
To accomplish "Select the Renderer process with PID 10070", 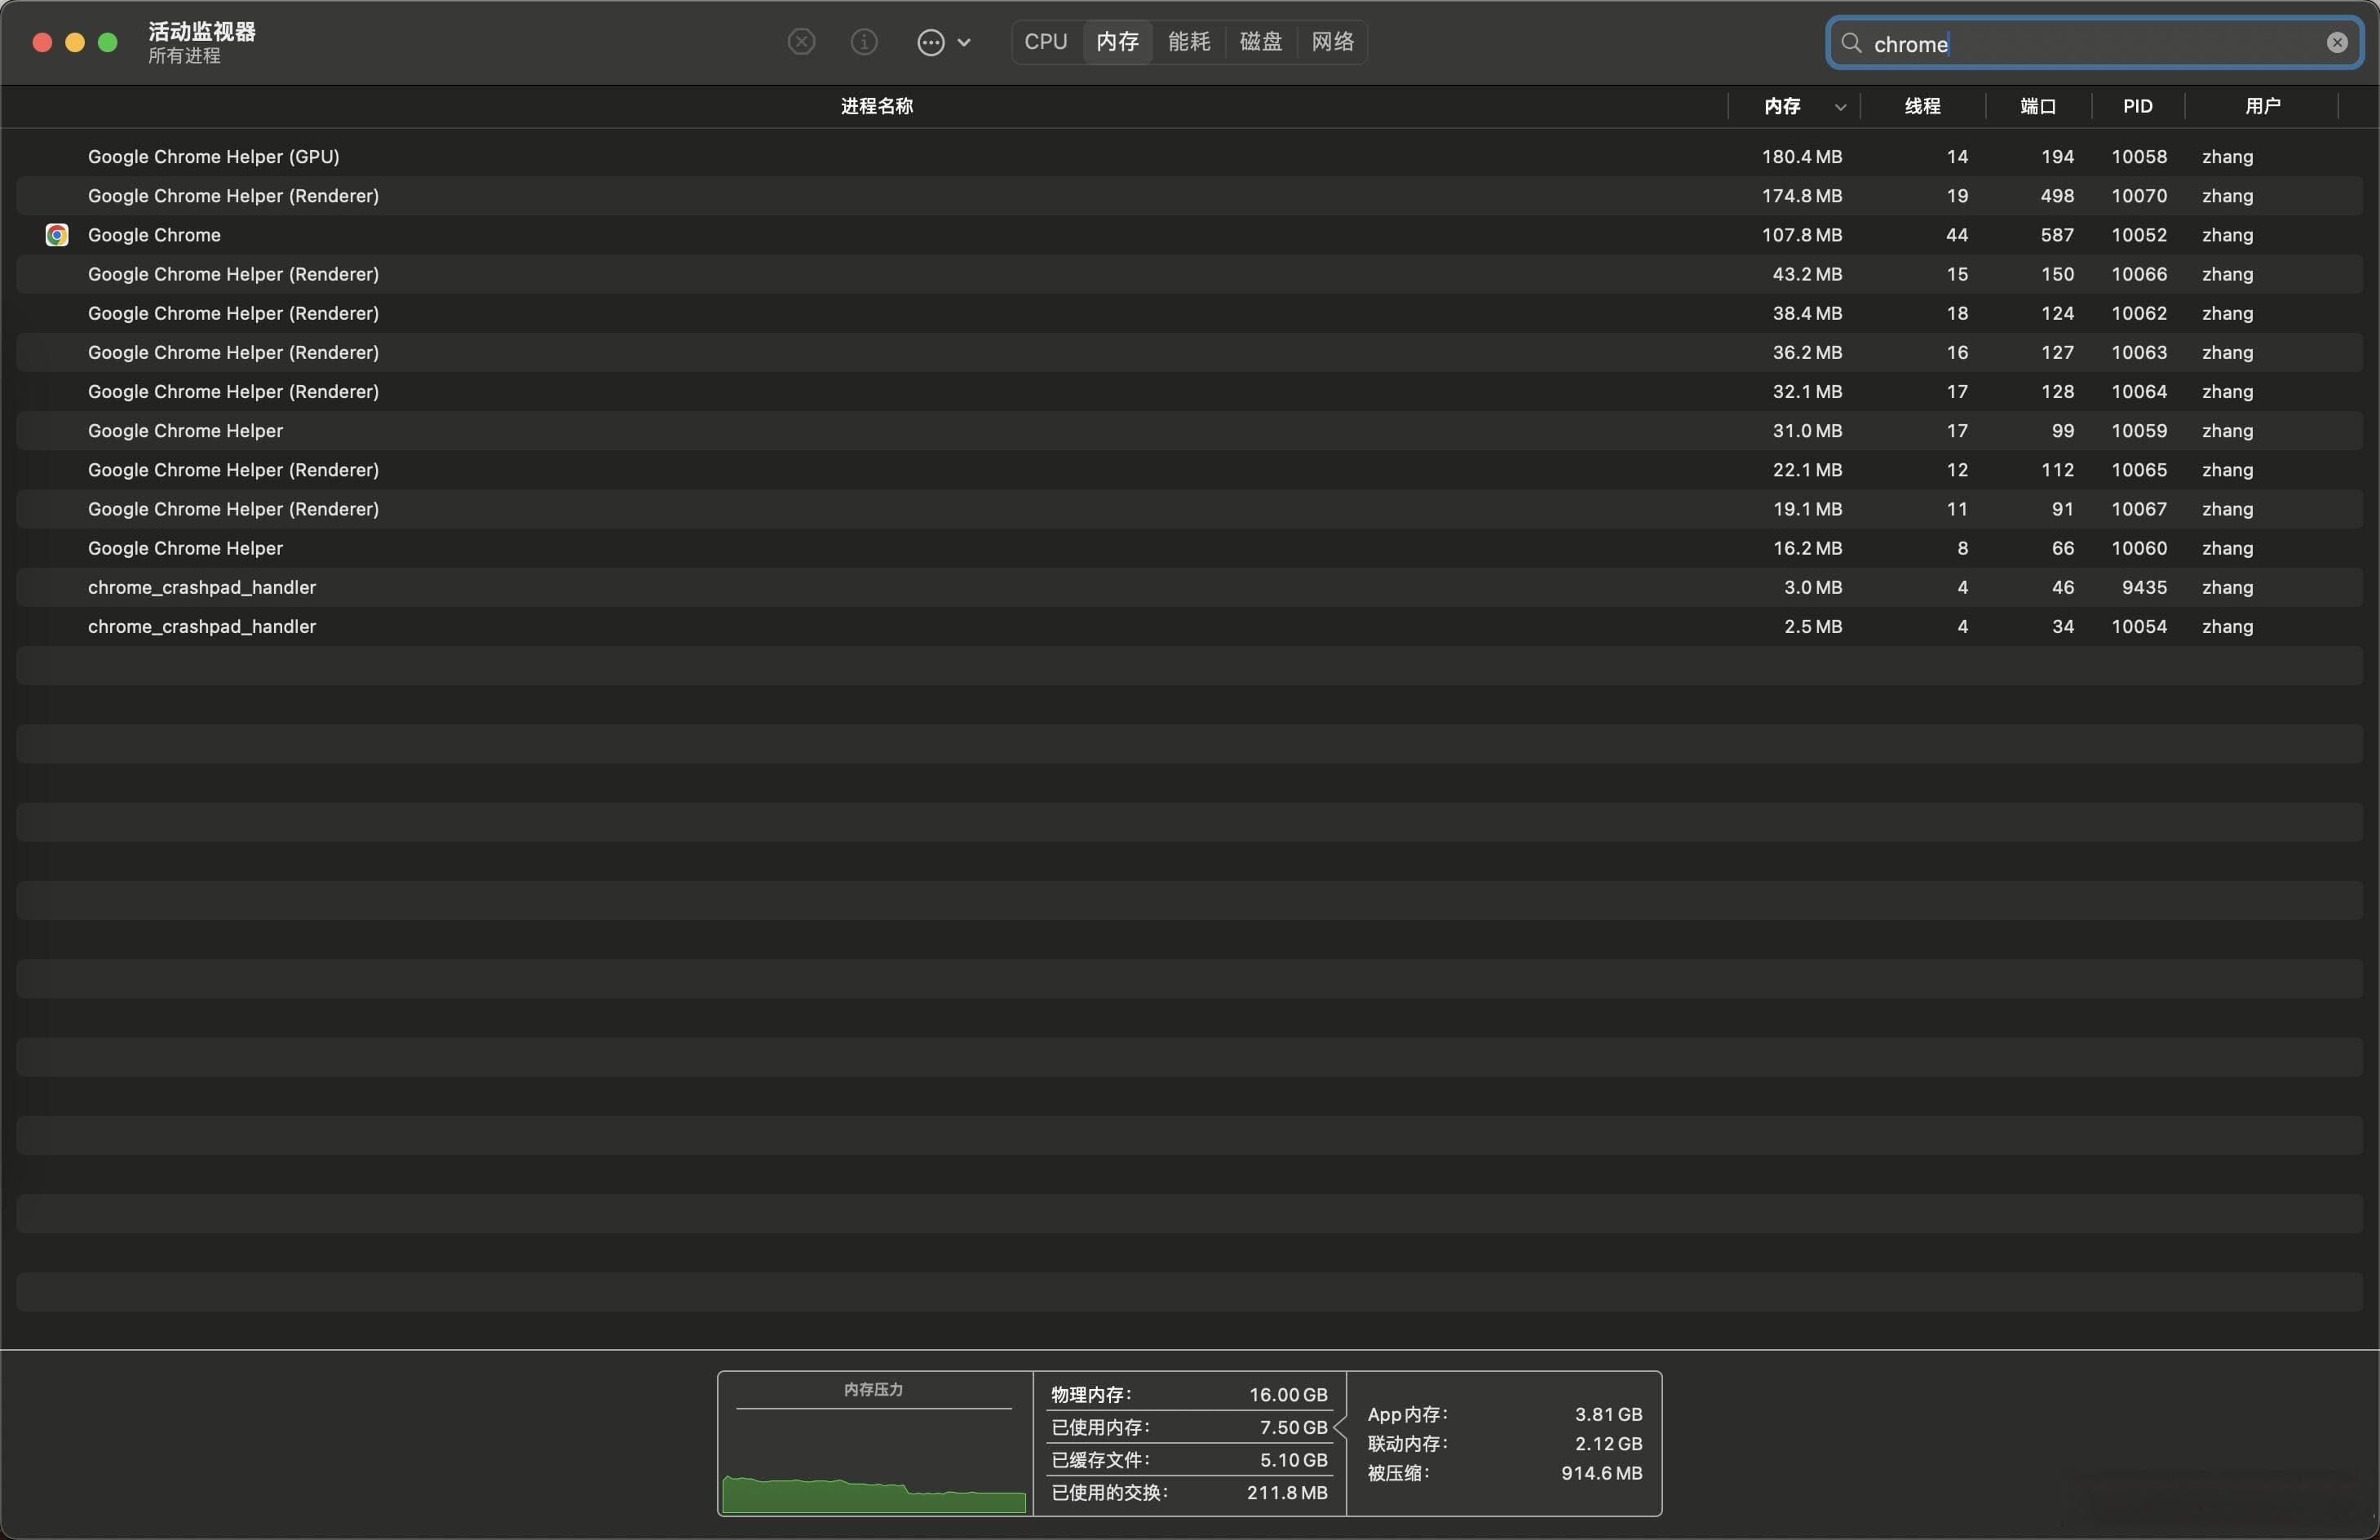I will tap(1190, 196).
